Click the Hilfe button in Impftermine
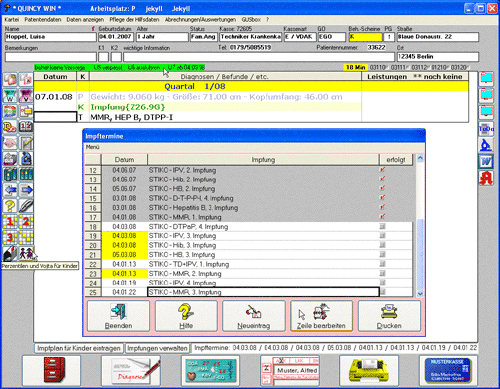This screenshot has height=389, width=500. 186,316
